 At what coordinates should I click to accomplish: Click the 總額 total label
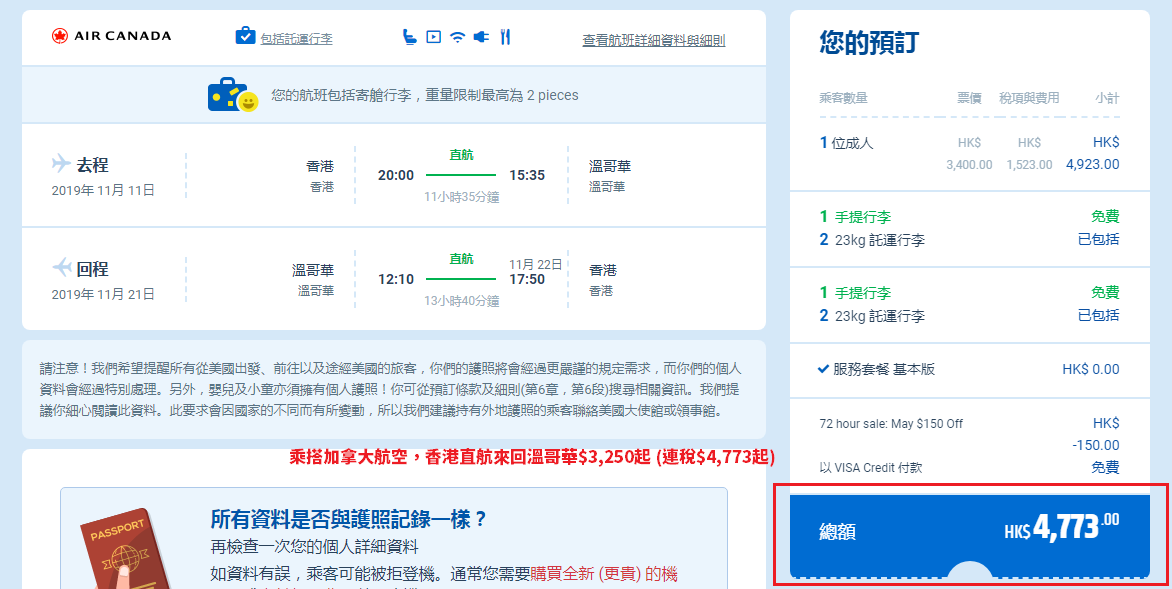pyautogui.click(x=837, y=531)
